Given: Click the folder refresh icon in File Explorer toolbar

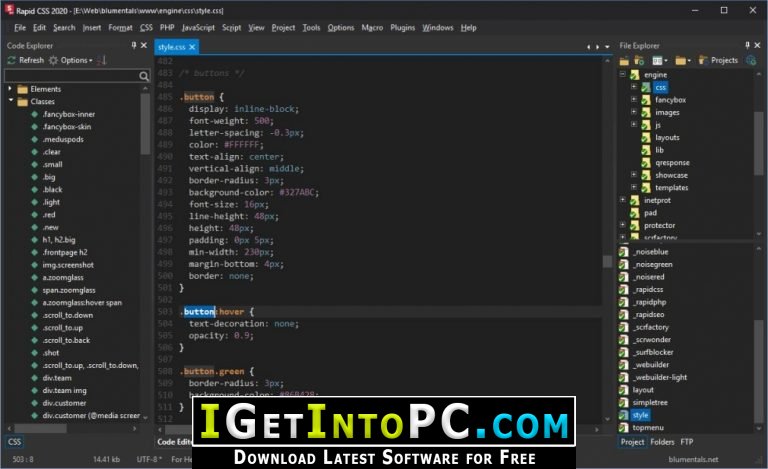Looking at the screenshot, I should [639, 61].
